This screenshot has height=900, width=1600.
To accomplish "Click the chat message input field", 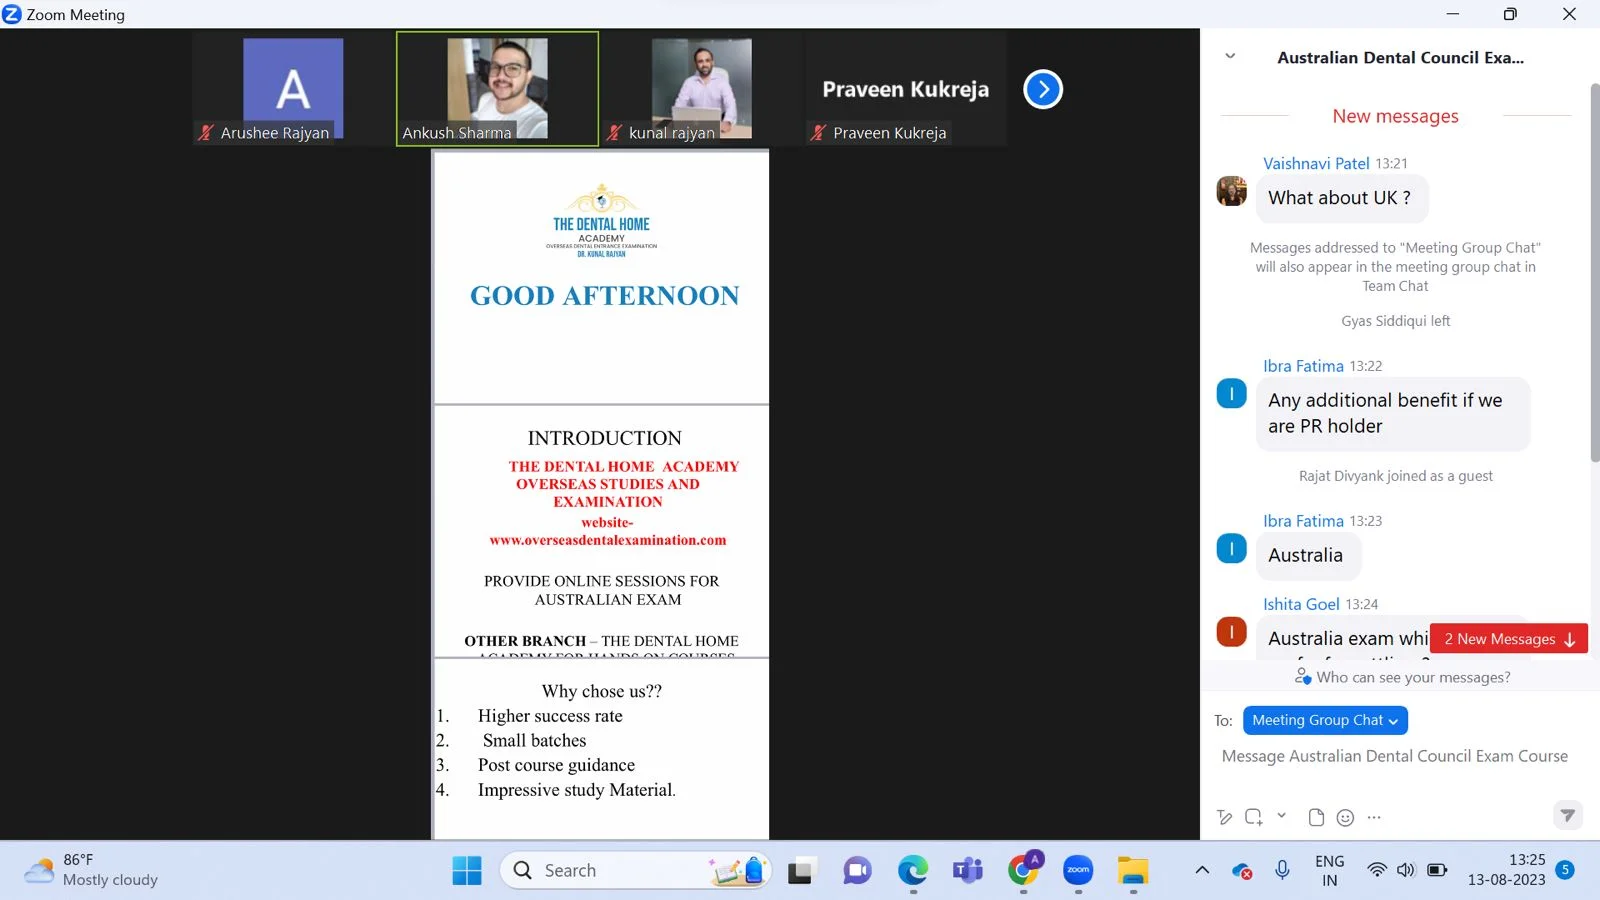I will click(x=1394, y=757).
